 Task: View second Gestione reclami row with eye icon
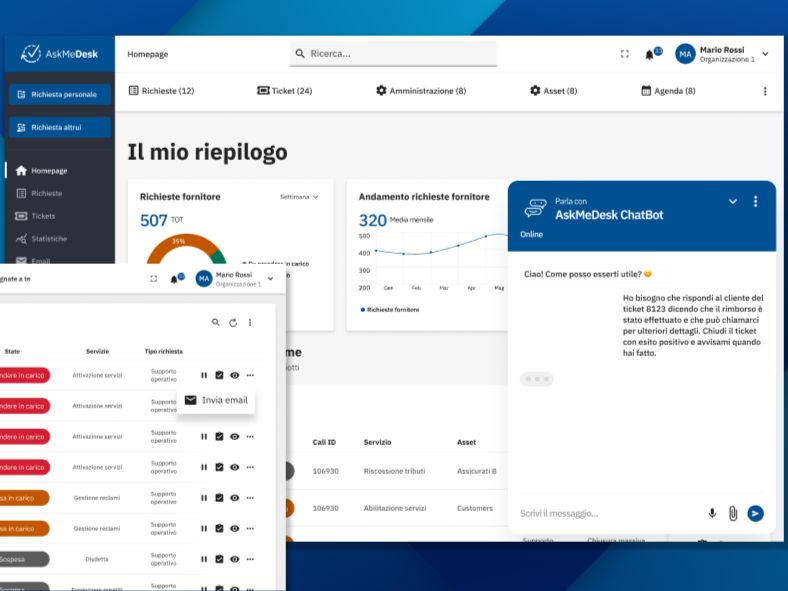tap(235, 529)
